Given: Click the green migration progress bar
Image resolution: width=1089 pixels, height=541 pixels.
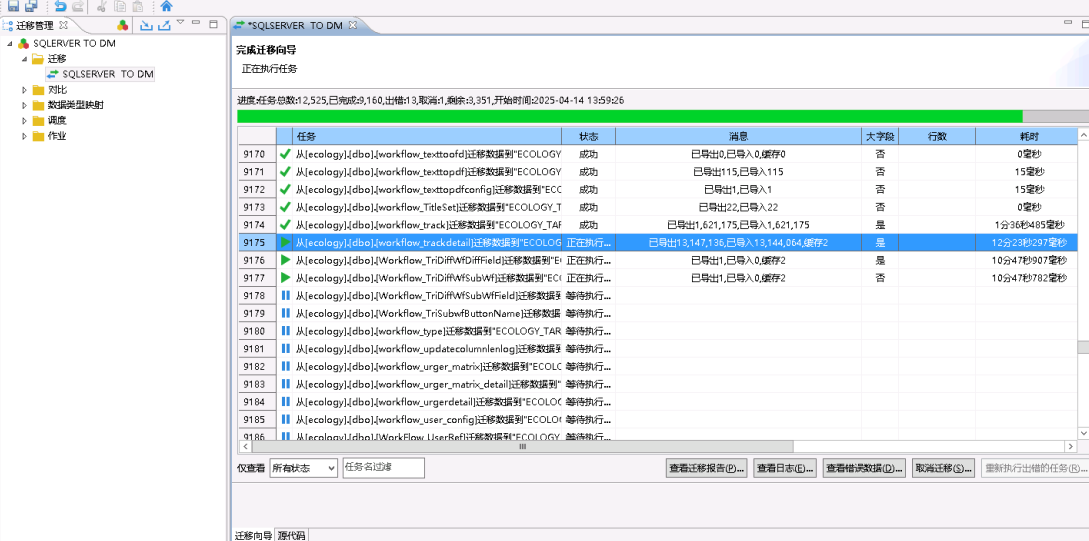Looking at the screenshot, I should pyautogui.click(x=629, y=116).
